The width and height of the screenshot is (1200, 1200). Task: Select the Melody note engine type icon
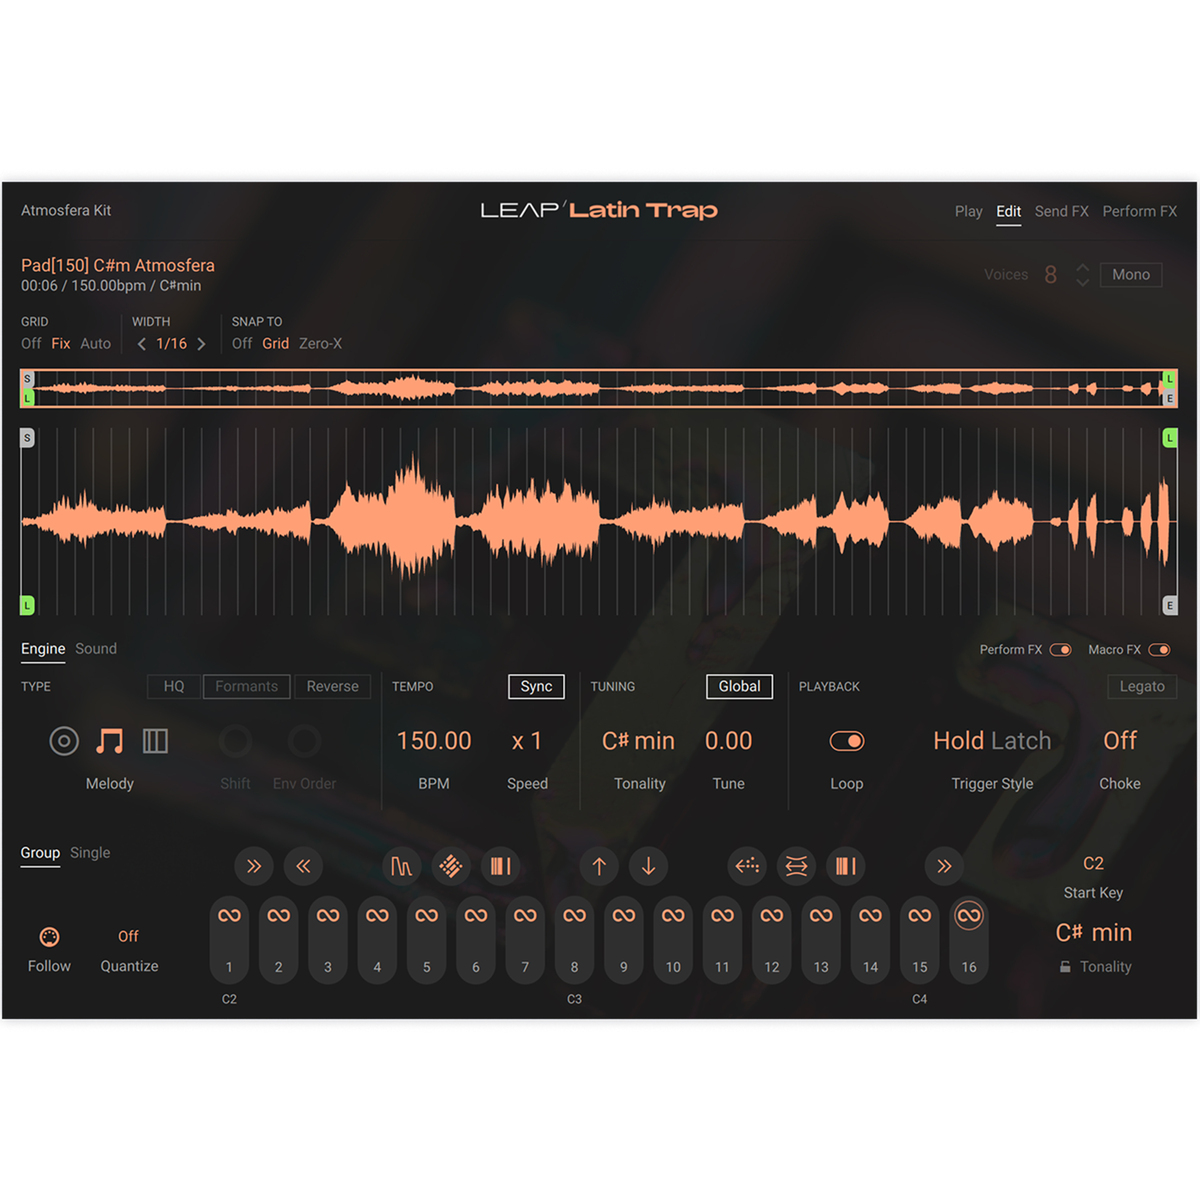coord(110,740)
